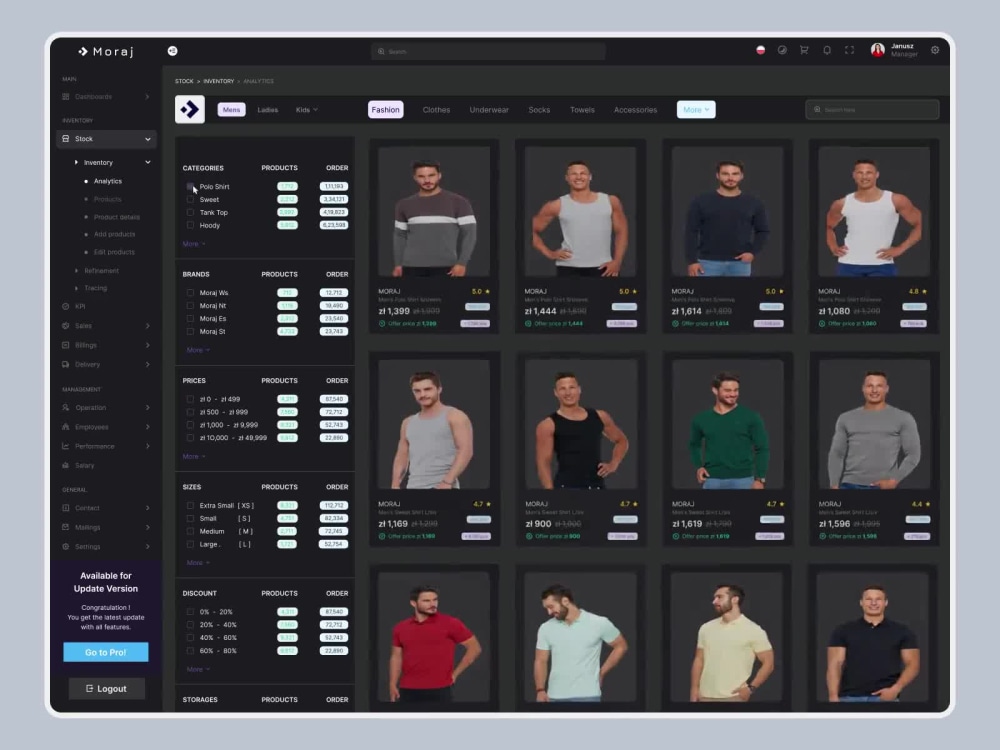The width and height of the screenshot is (1000, 750).
Task: Click the Operation sidebar icon
Action: pos(66,408)
